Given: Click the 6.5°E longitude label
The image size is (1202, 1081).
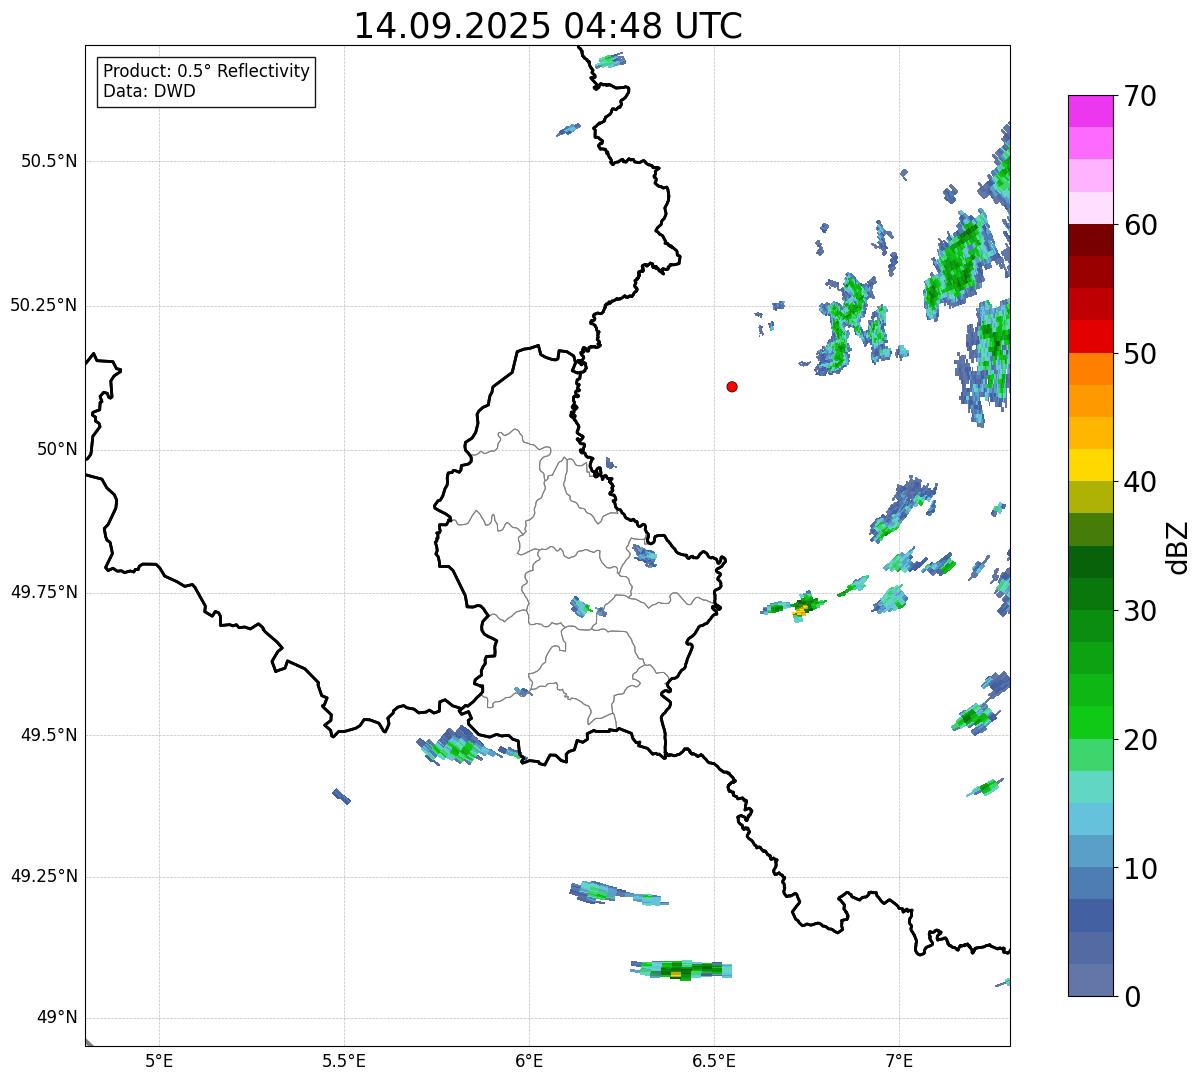Looking at the screenshot, I should [714, 1060].
